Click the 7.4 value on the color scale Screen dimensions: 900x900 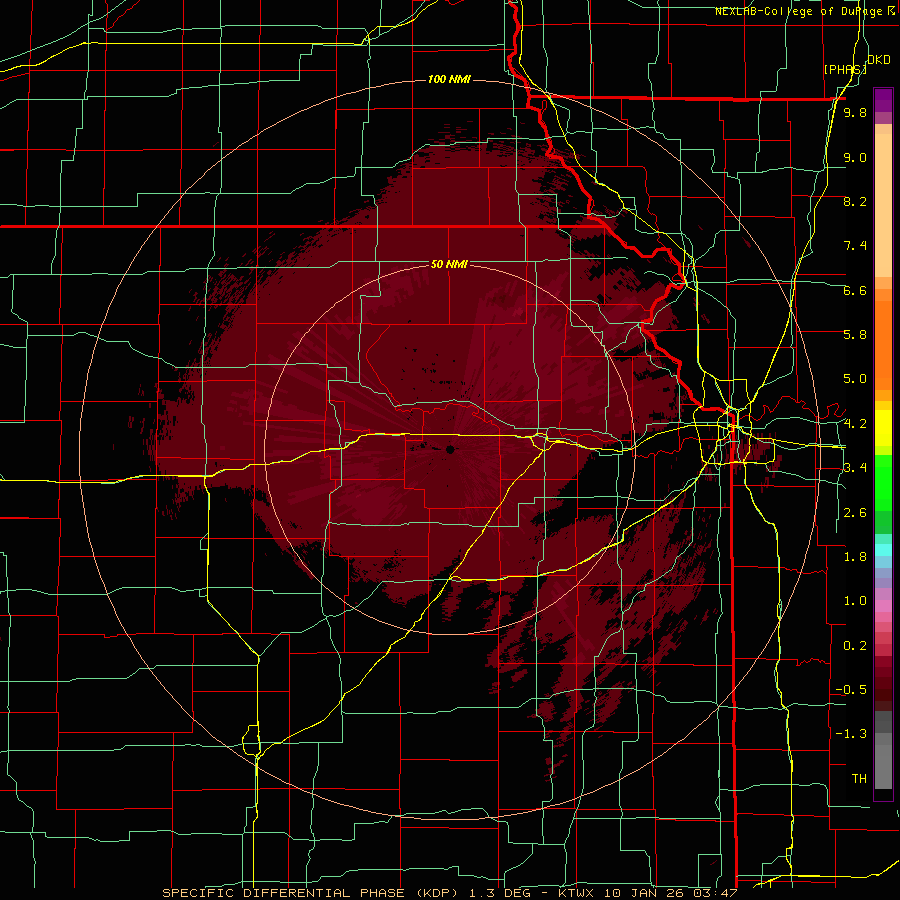[x=855, y=246]
